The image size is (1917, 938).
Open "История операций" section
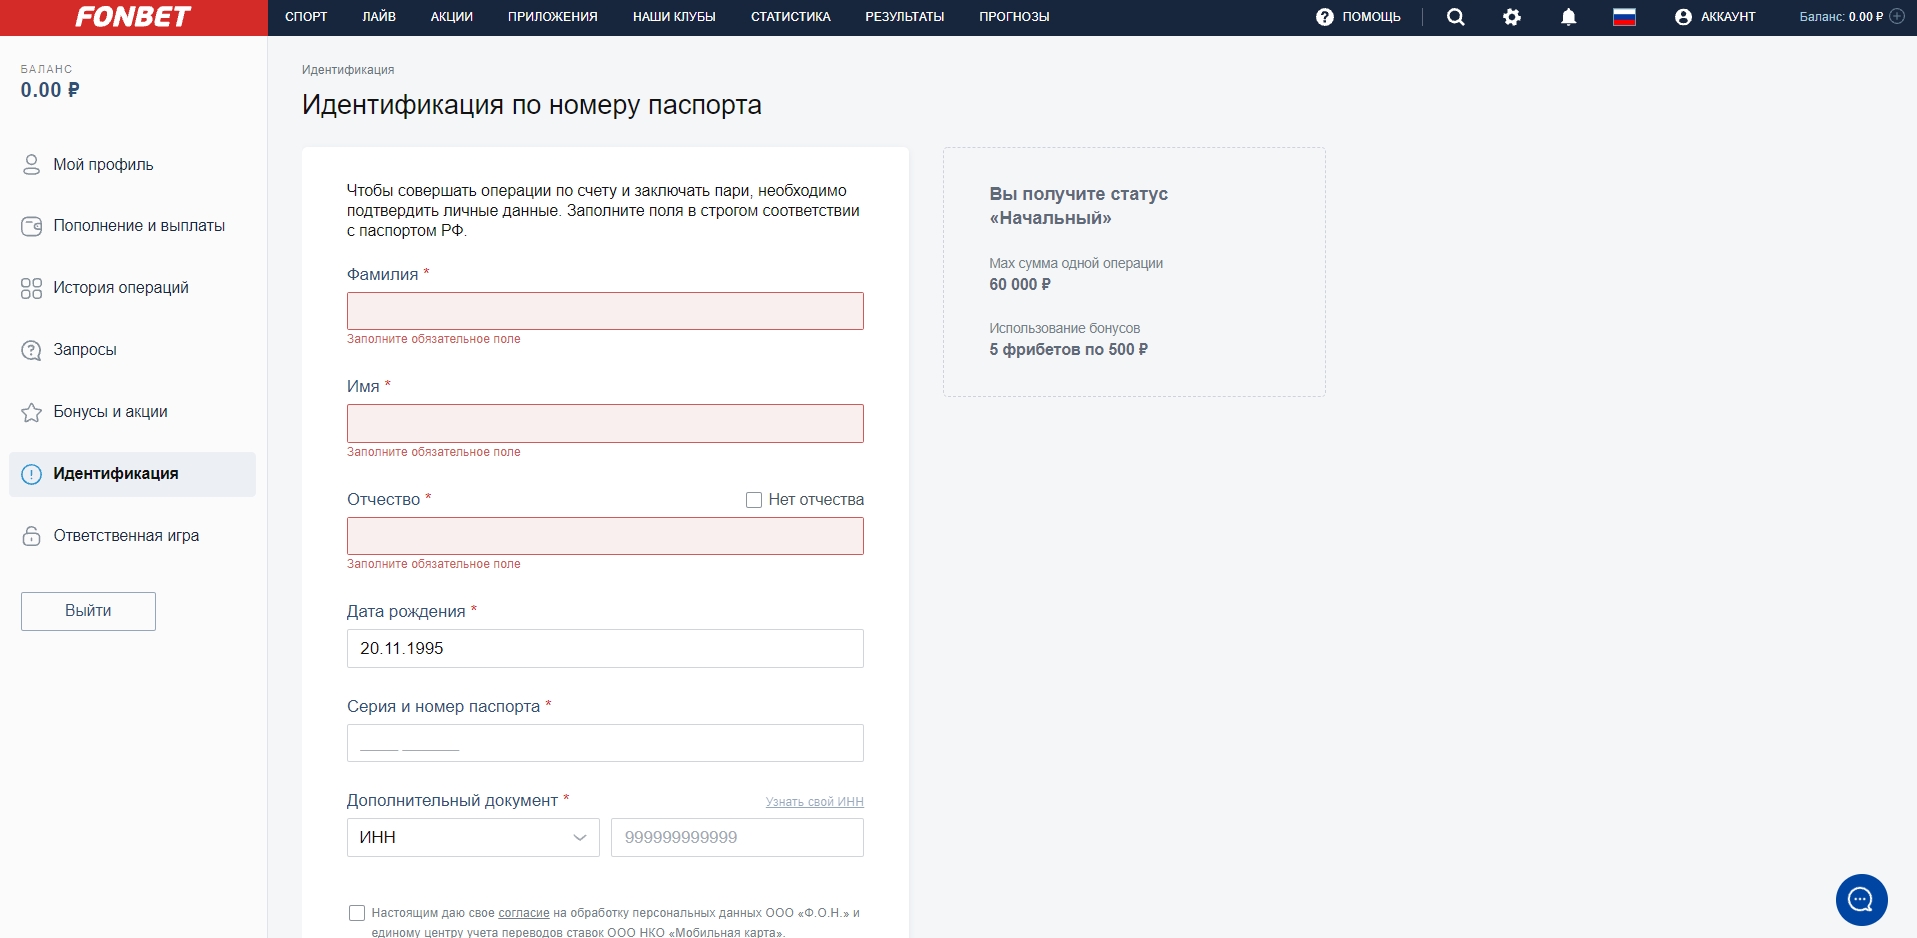[121, 288]
